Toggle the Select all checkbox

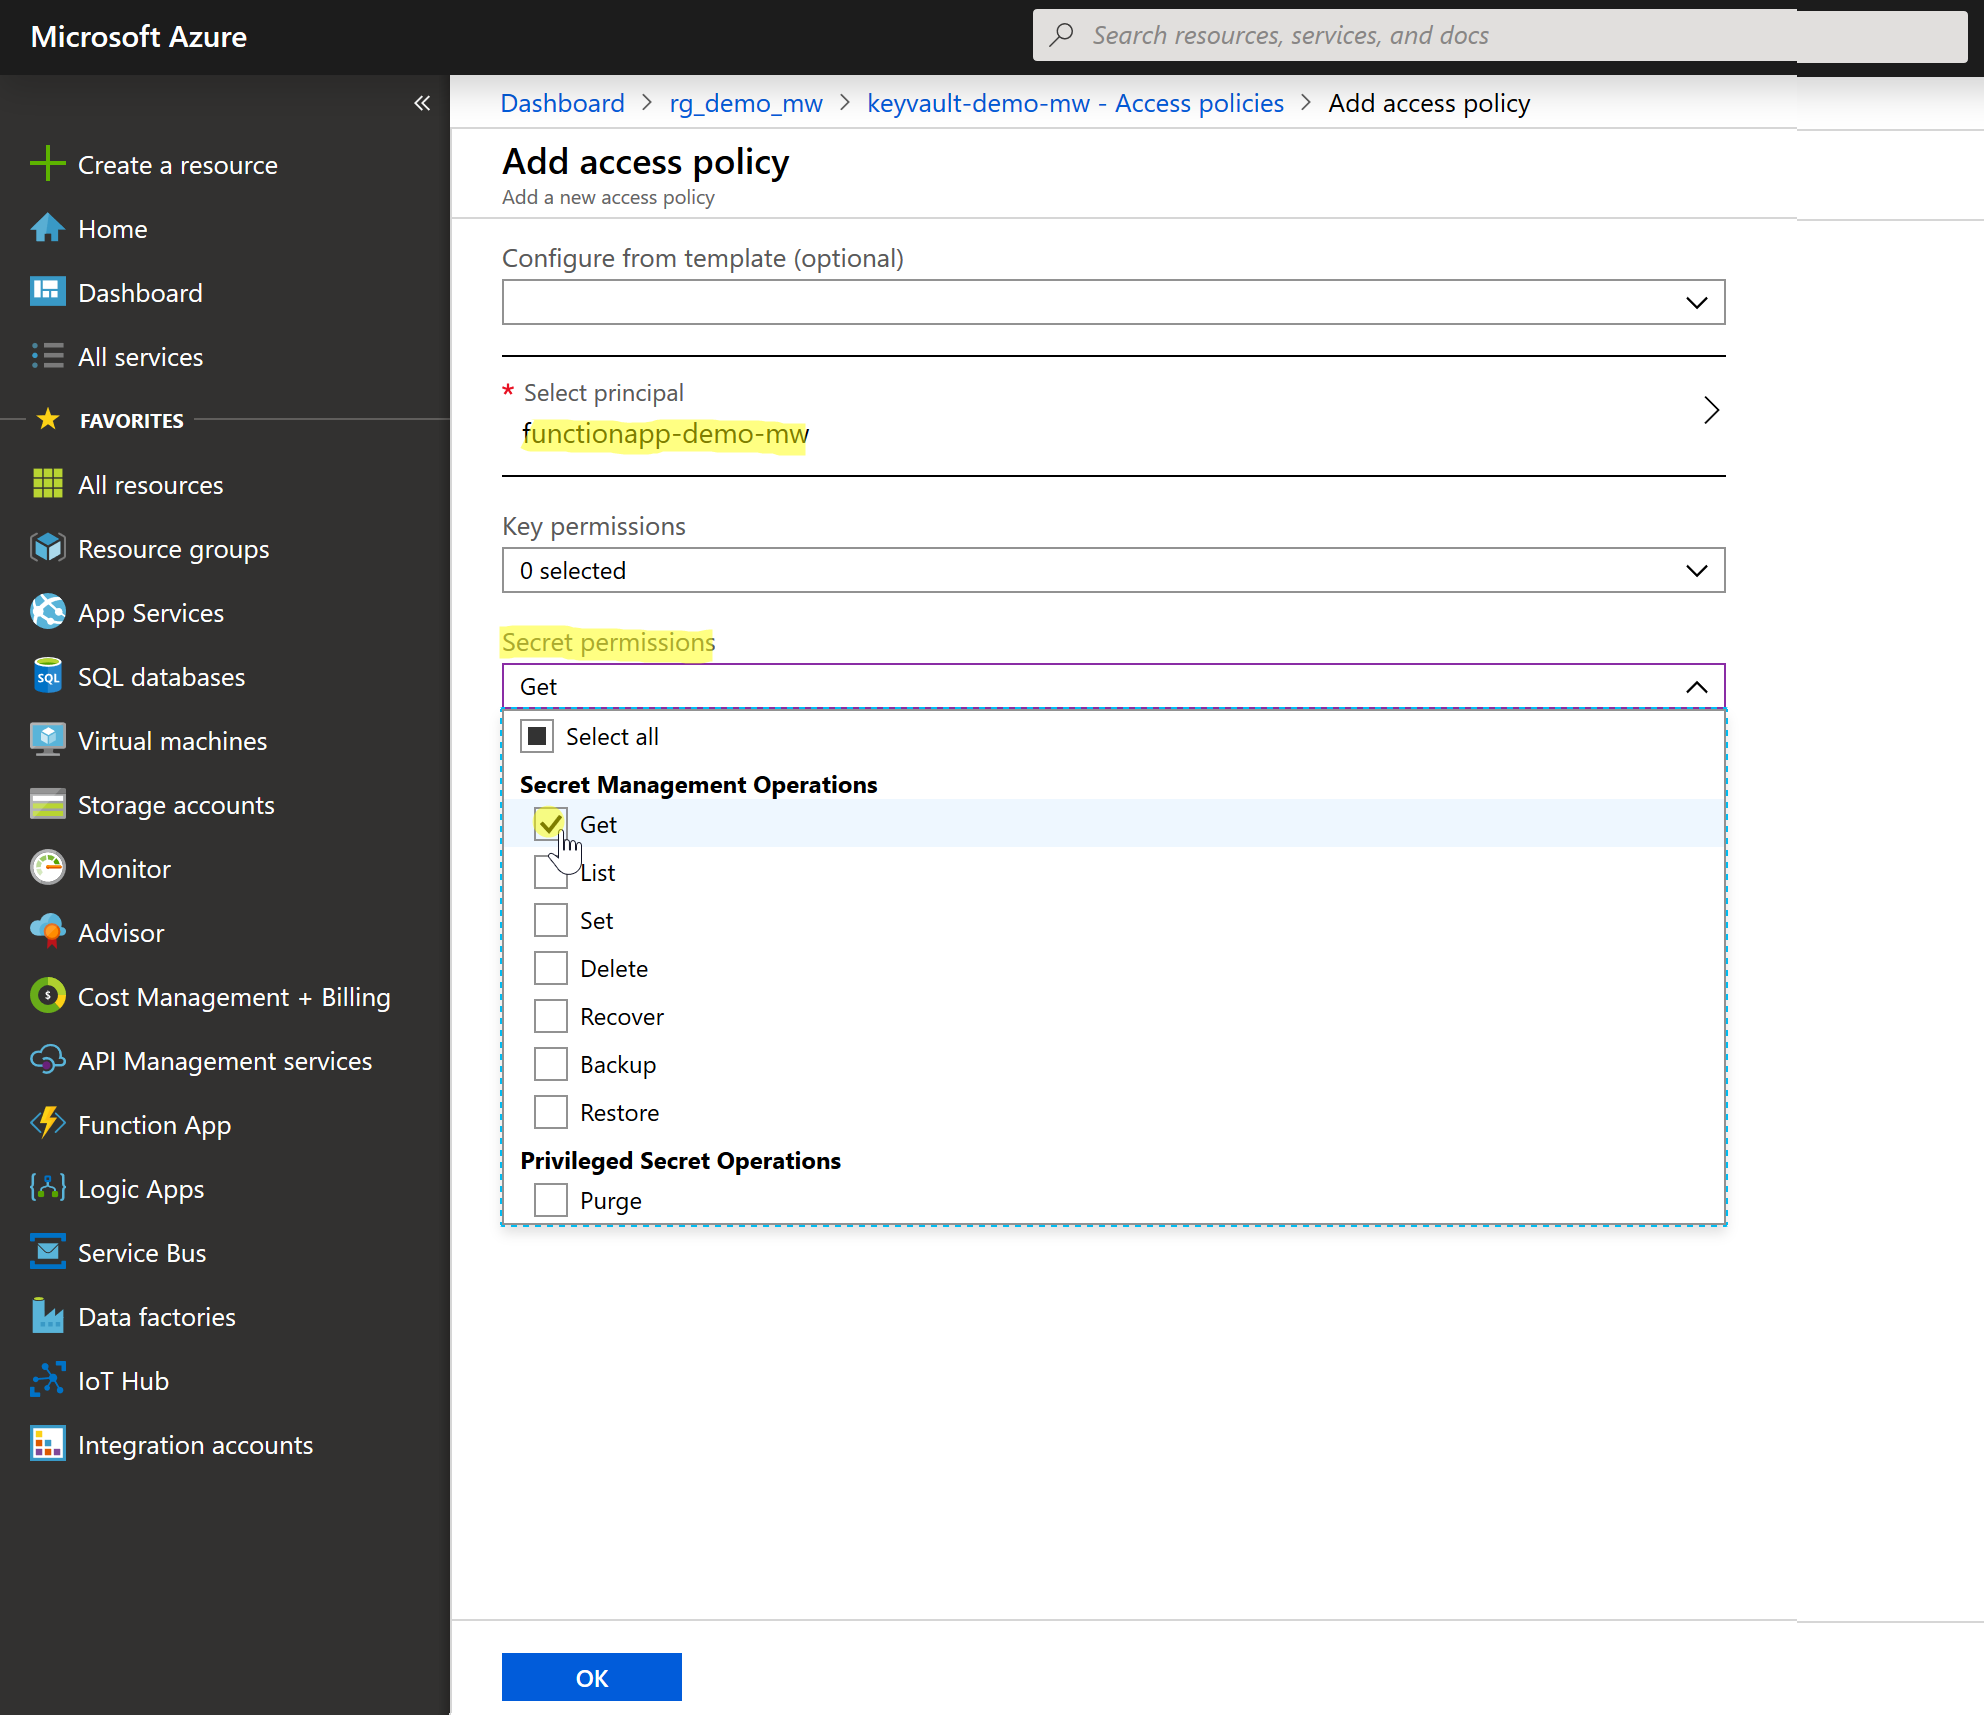537,735
